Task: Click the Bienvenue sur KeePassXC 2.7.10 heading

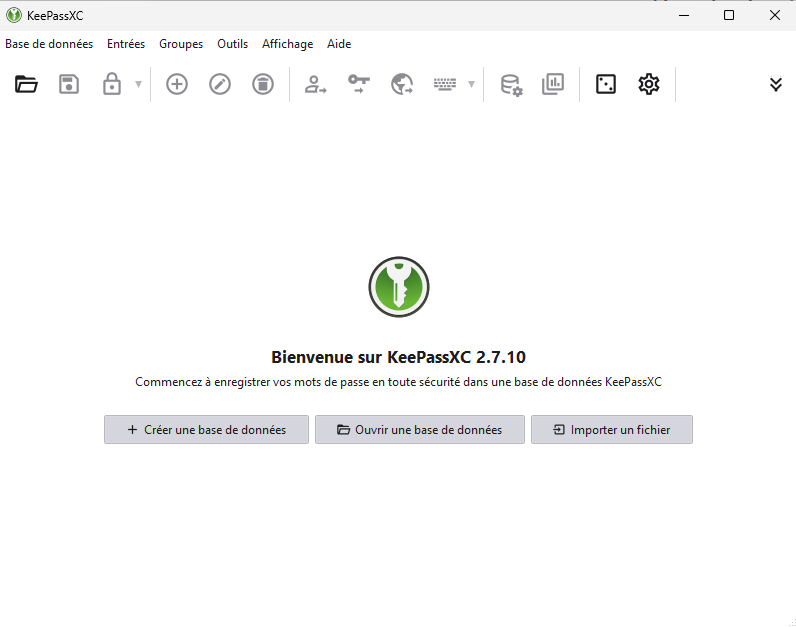Action: (399, 357)
